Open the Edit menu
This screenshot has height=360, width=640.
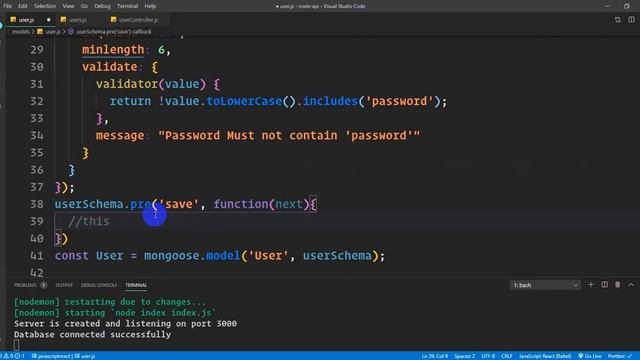[x=22, y=6]
